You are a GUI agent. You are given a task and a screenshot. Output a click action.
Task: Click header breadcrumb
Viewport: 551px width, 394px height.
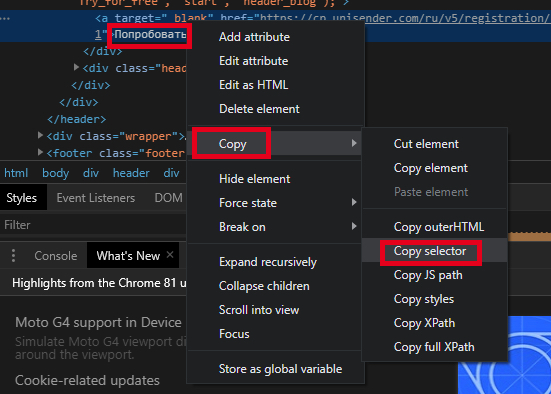click(x=131, y=173)
